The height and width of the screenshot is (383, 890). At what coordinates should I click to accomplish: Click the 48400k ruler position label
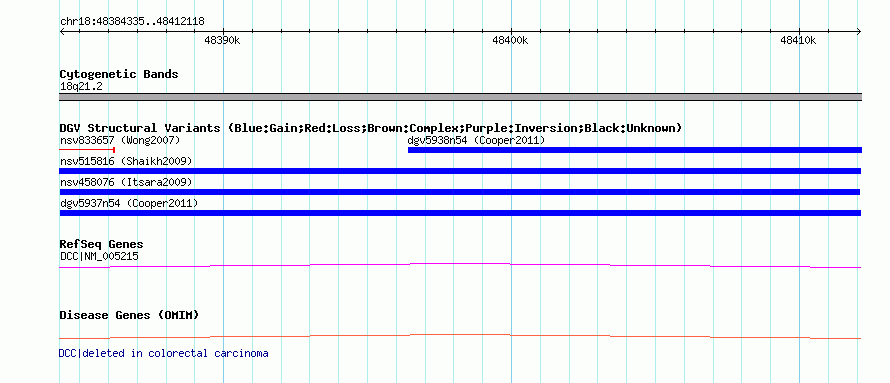coord(510,41)
